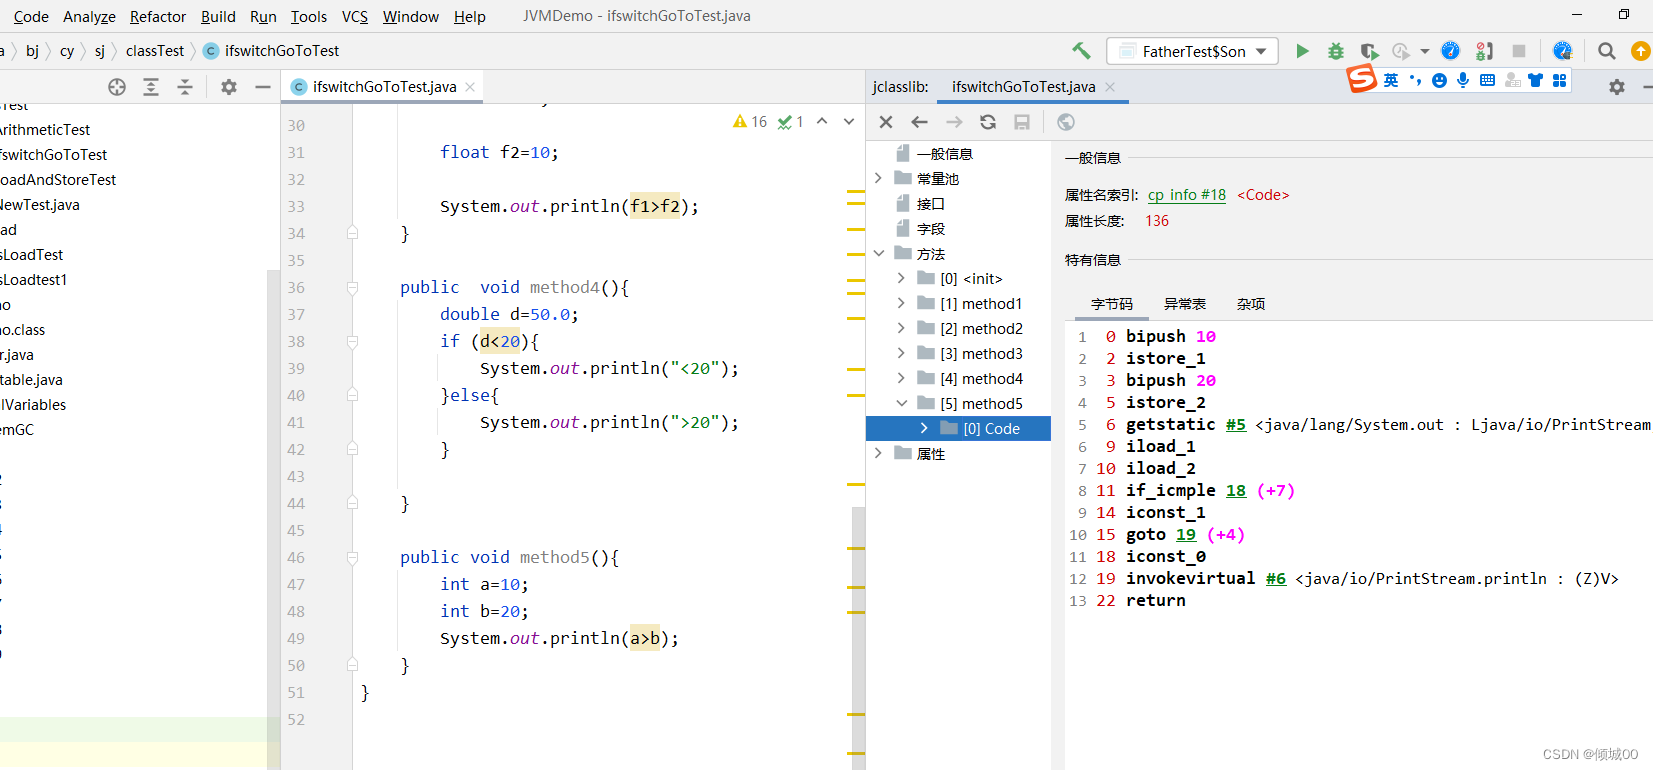This screenshot has height=770, width=1653.
Task: Open the Sogou toolbox grid icon
Action: [1559, 80]
